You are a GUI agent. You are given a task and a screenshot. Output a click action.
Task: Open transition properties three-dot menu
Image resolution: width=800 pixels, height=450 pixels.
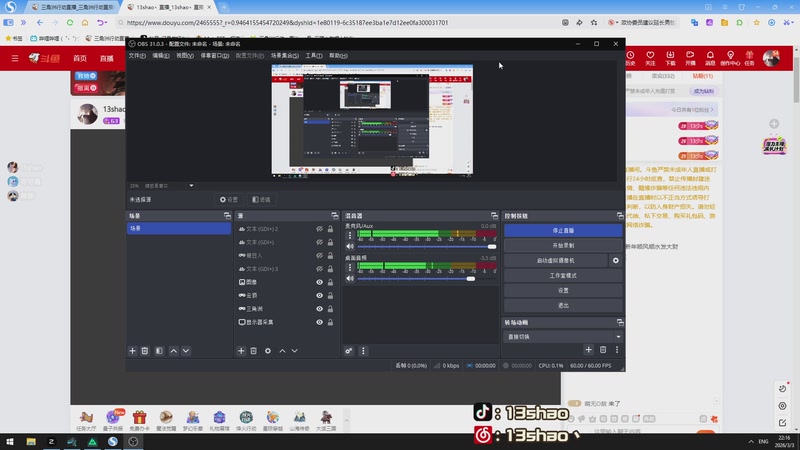click(617, 350)
